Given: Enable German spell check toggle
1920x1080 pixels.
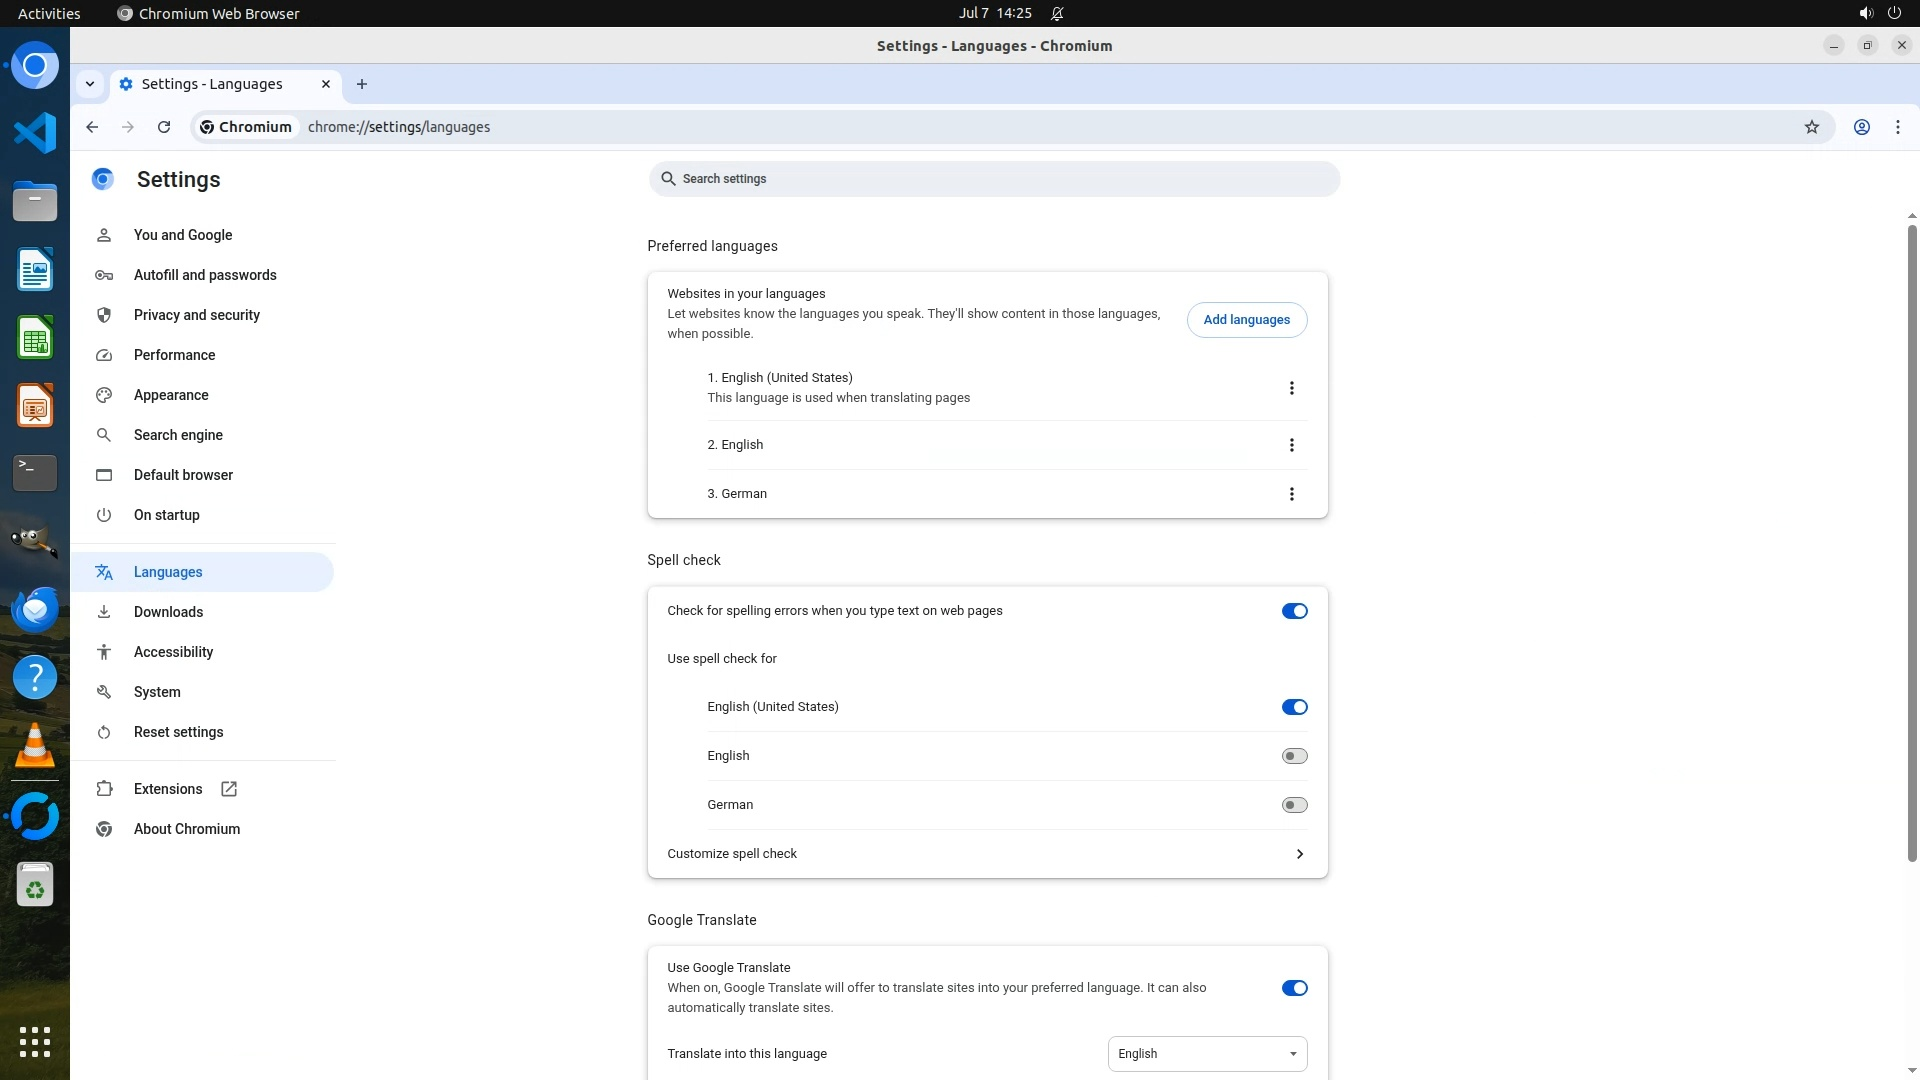Looking at the screenshot, I should coord(1294,805).
